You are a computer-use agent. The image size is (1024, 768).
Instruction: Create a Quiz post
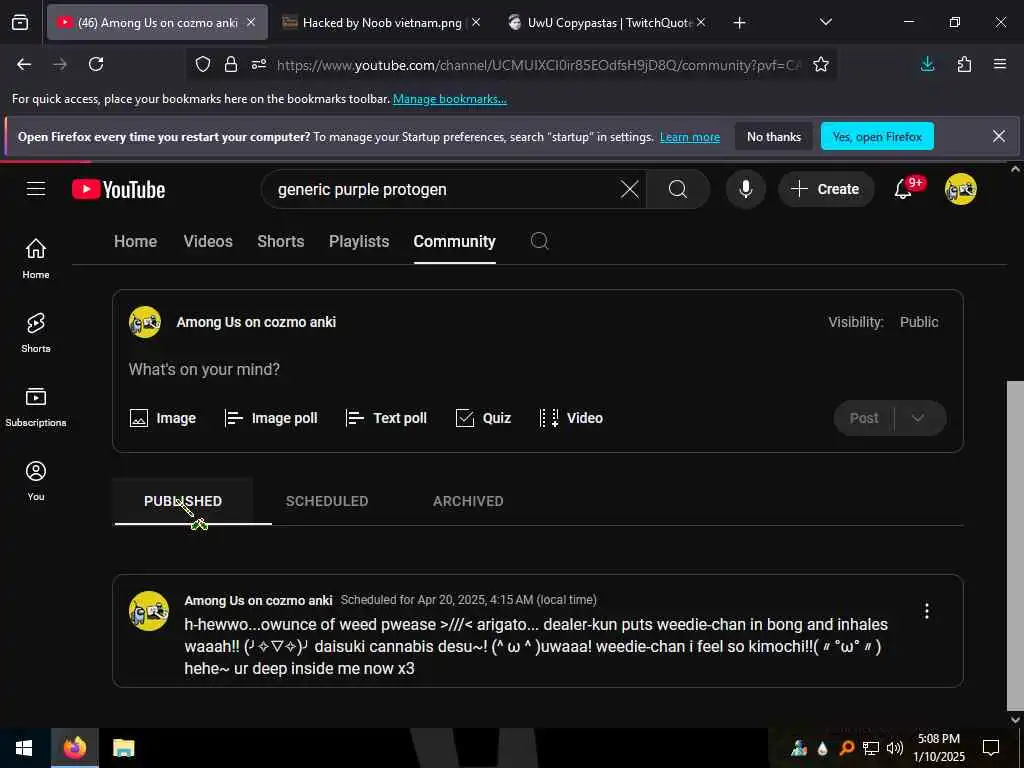483,418
